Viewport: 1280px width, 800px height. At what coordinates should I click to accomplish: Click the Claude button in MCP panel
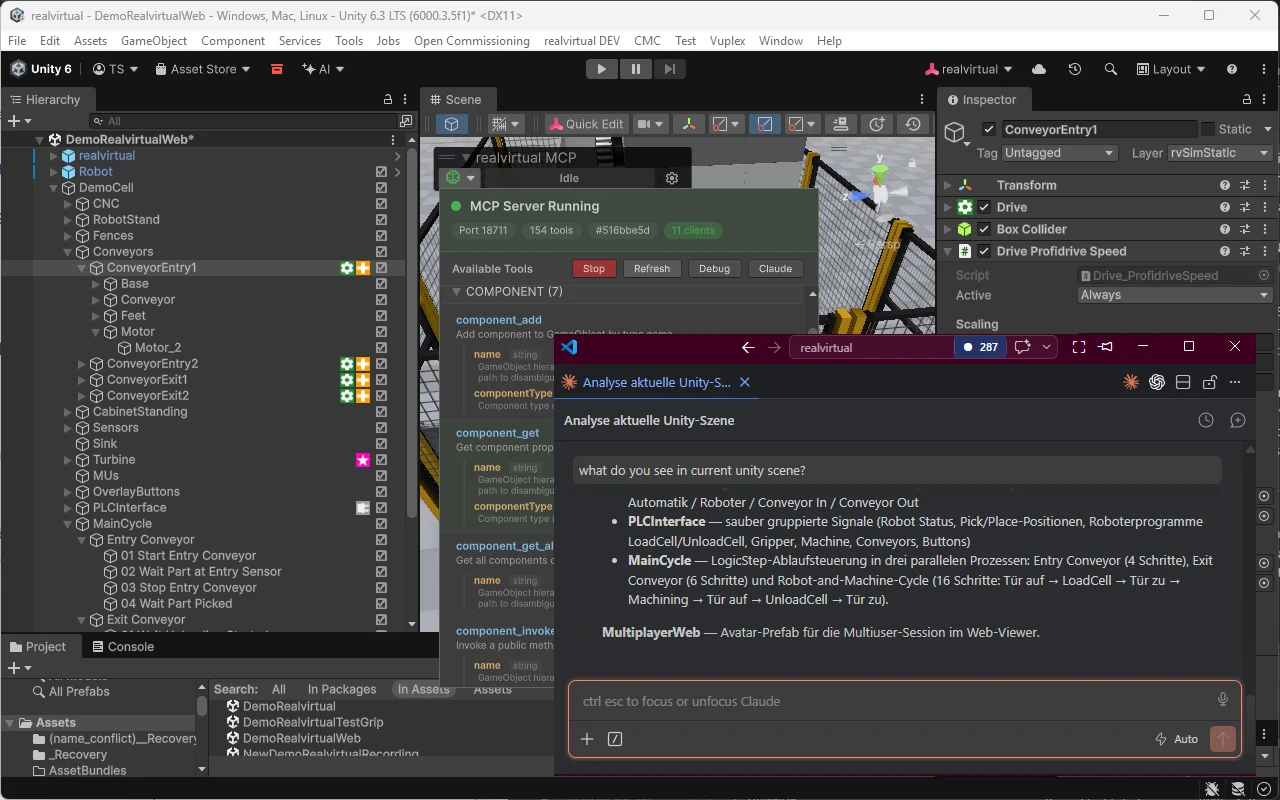tap(776, 268)
